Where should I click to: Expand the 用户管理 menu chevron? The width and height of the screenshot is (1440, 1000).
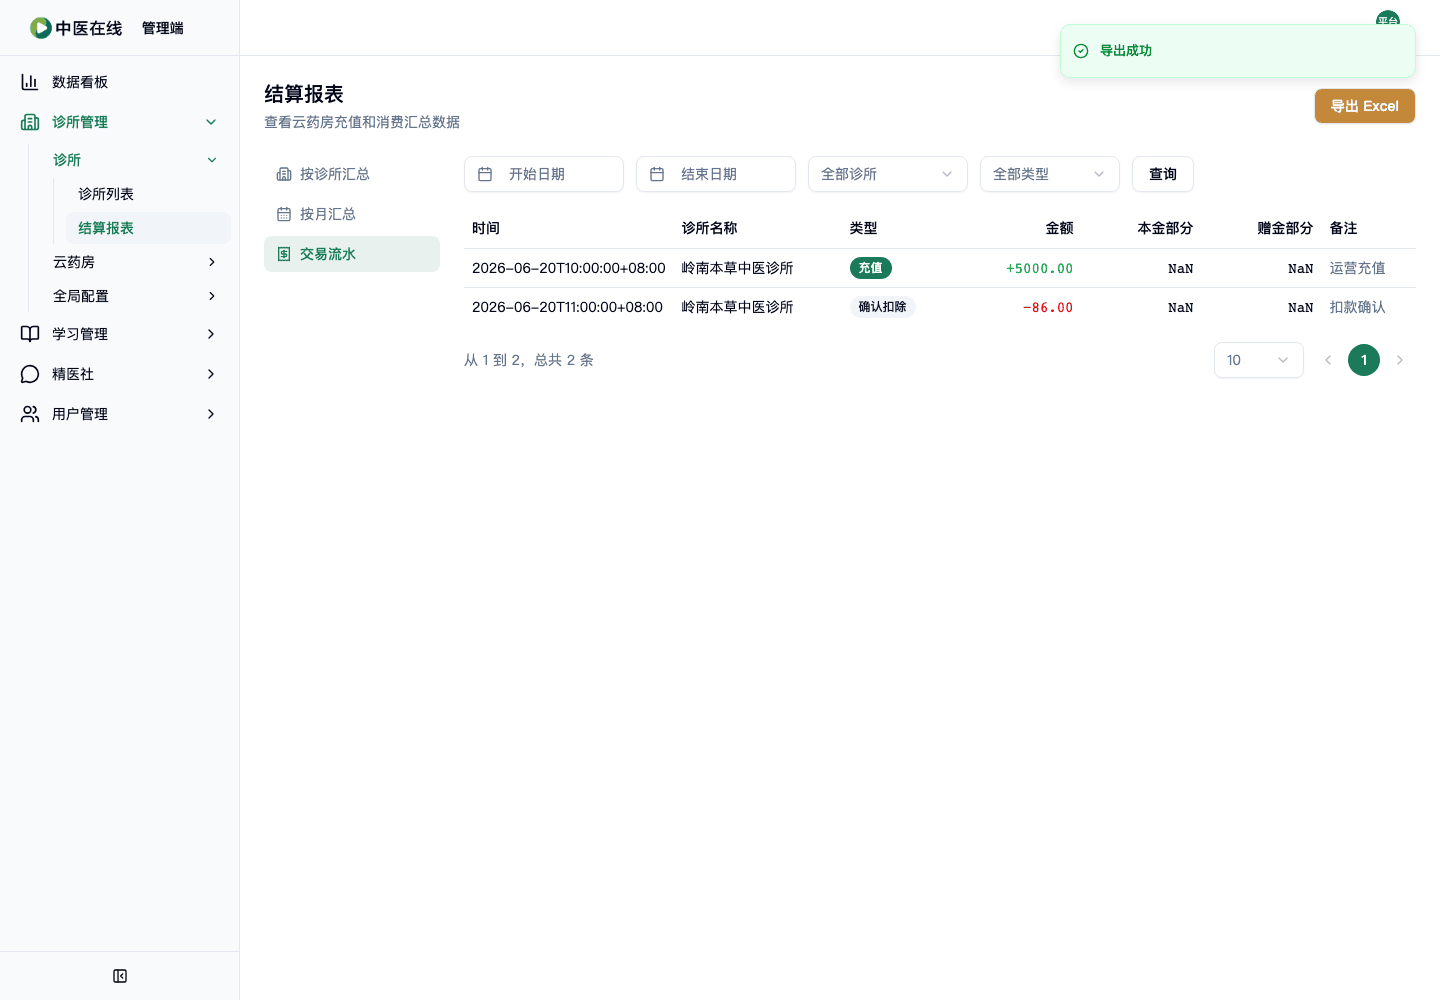point(211,414)
